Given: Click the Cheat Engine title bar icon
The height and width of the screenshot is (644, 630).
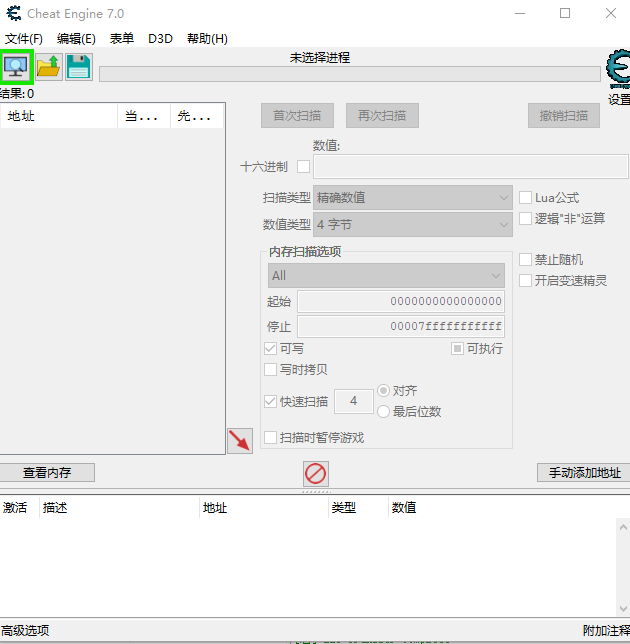Looking at the screenshot, I should (x=13, y=13).
